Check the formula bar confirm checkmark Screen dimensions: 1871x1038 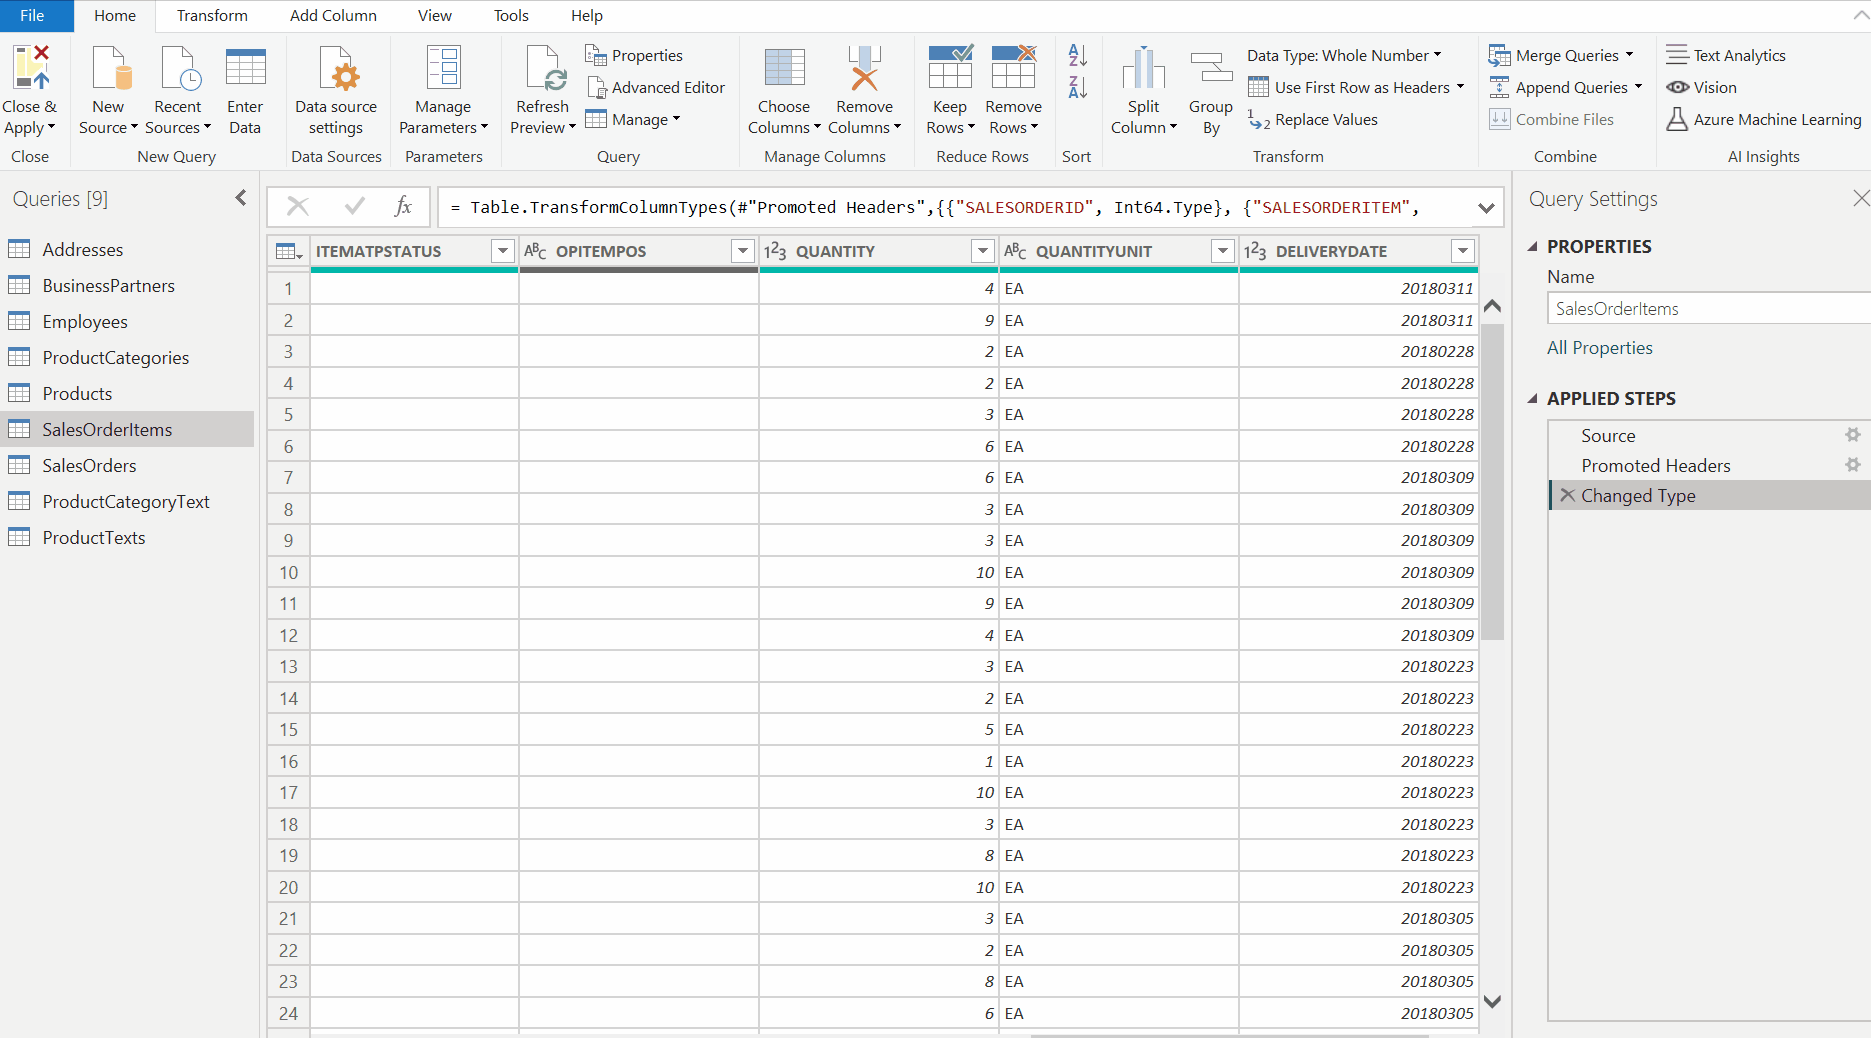[354, 207]
